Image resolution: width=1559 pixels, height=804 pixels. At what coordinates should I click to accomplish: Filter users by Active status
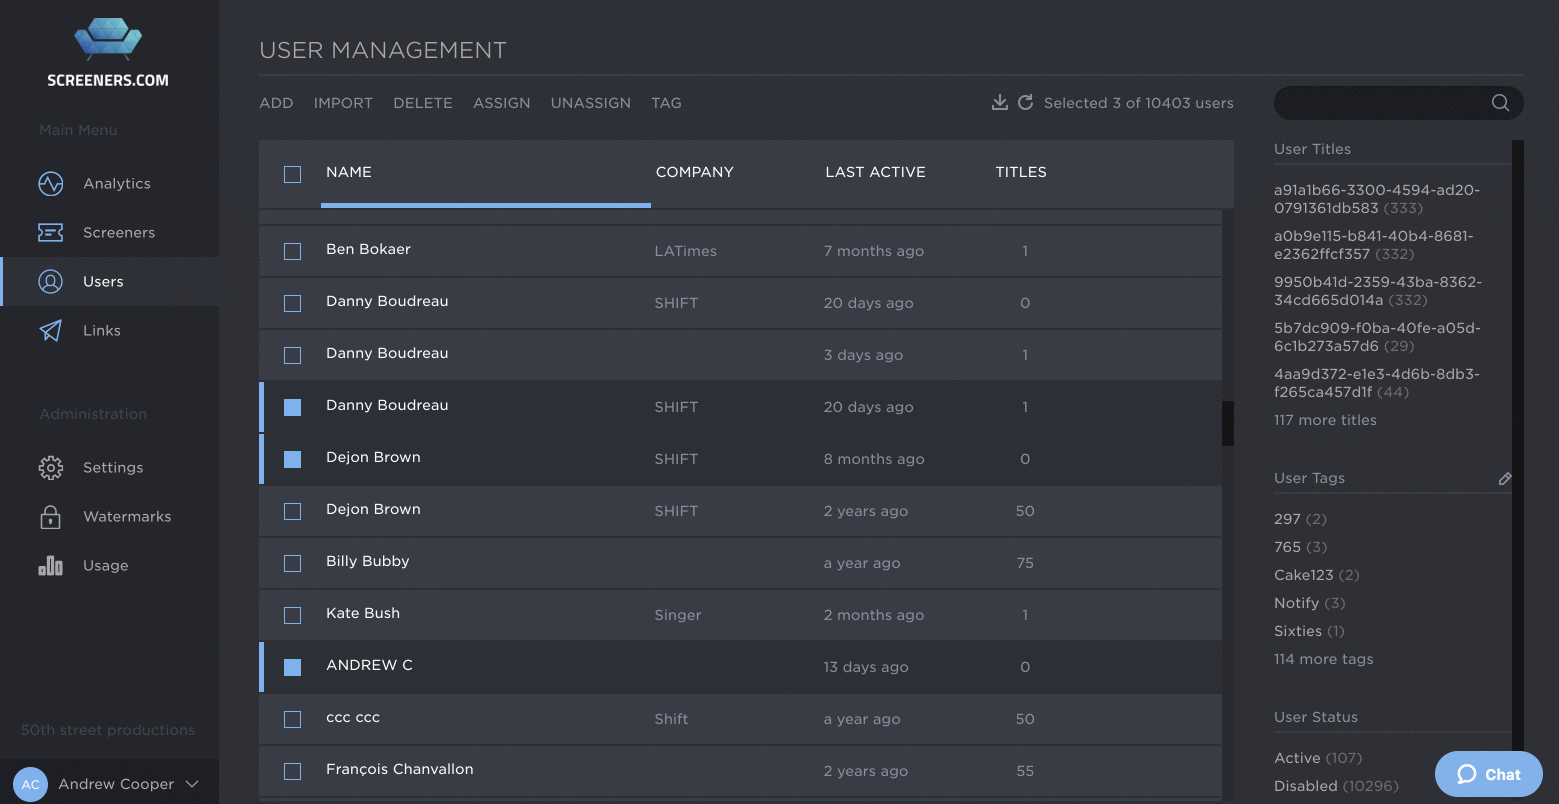pos(1297,758)
